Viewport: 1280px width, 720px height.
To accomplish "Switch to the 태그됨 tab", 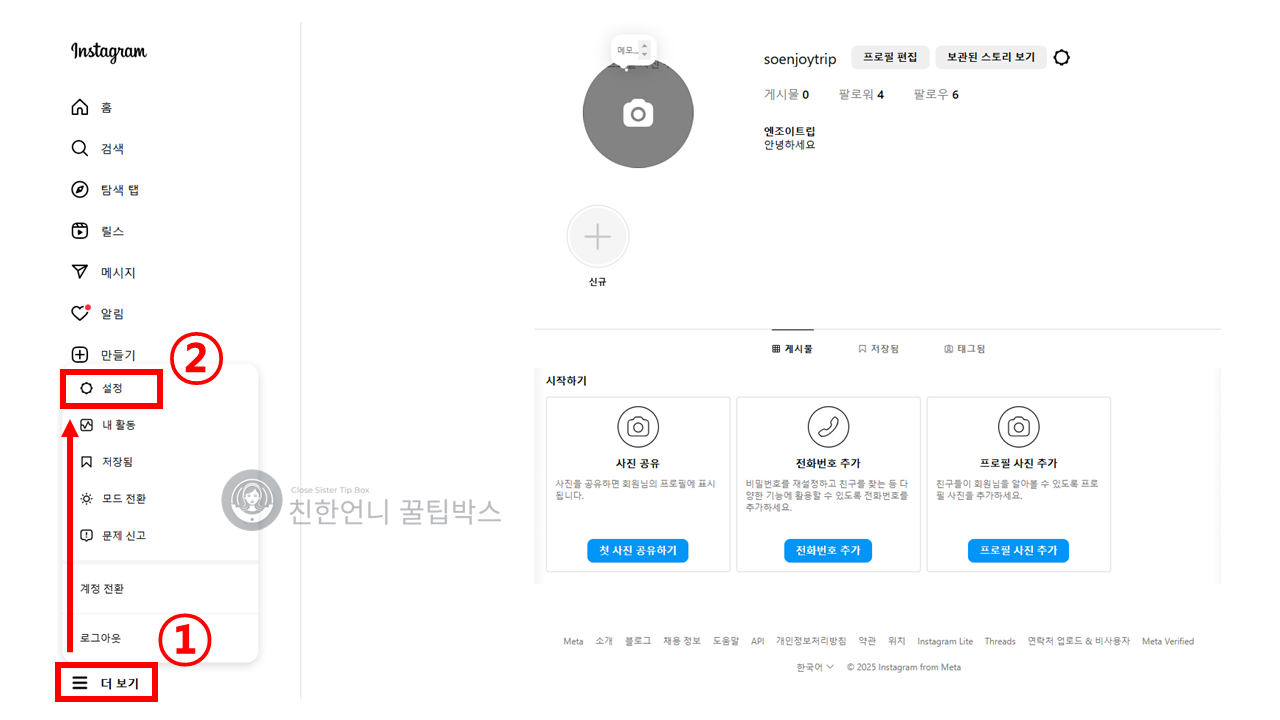I will (x=964, y=349).
